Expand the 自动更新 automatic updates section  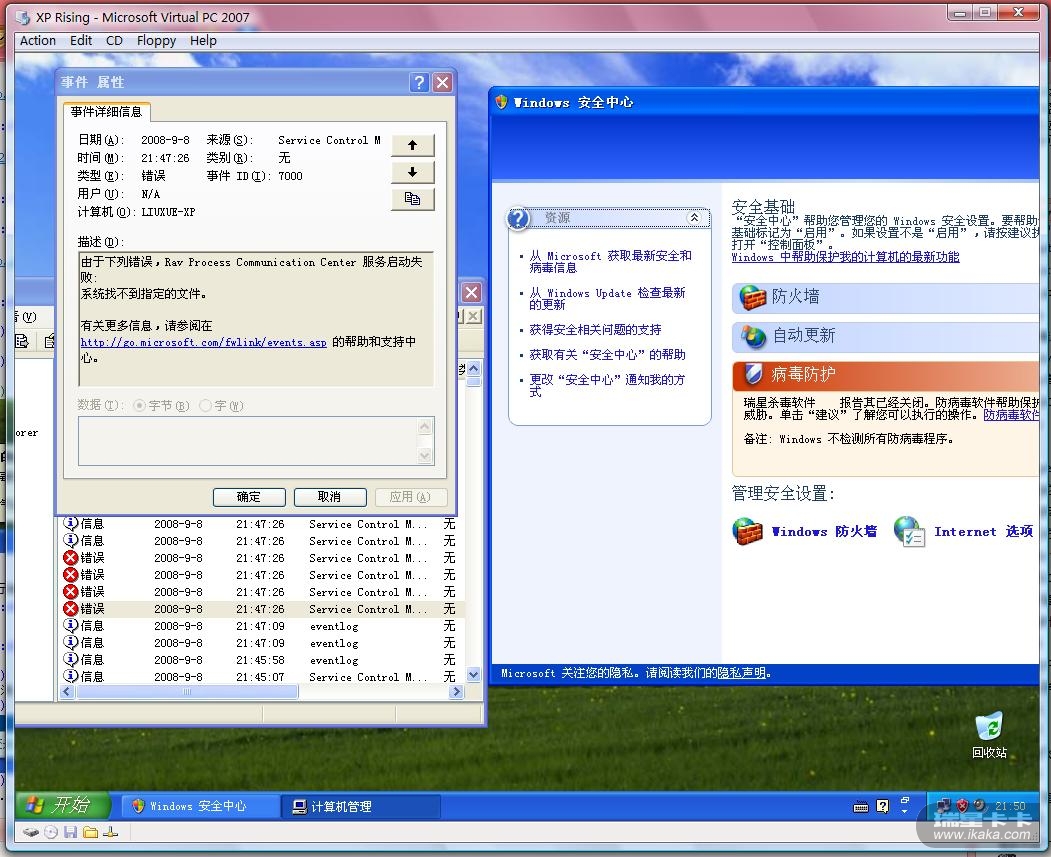coord(803,336)
